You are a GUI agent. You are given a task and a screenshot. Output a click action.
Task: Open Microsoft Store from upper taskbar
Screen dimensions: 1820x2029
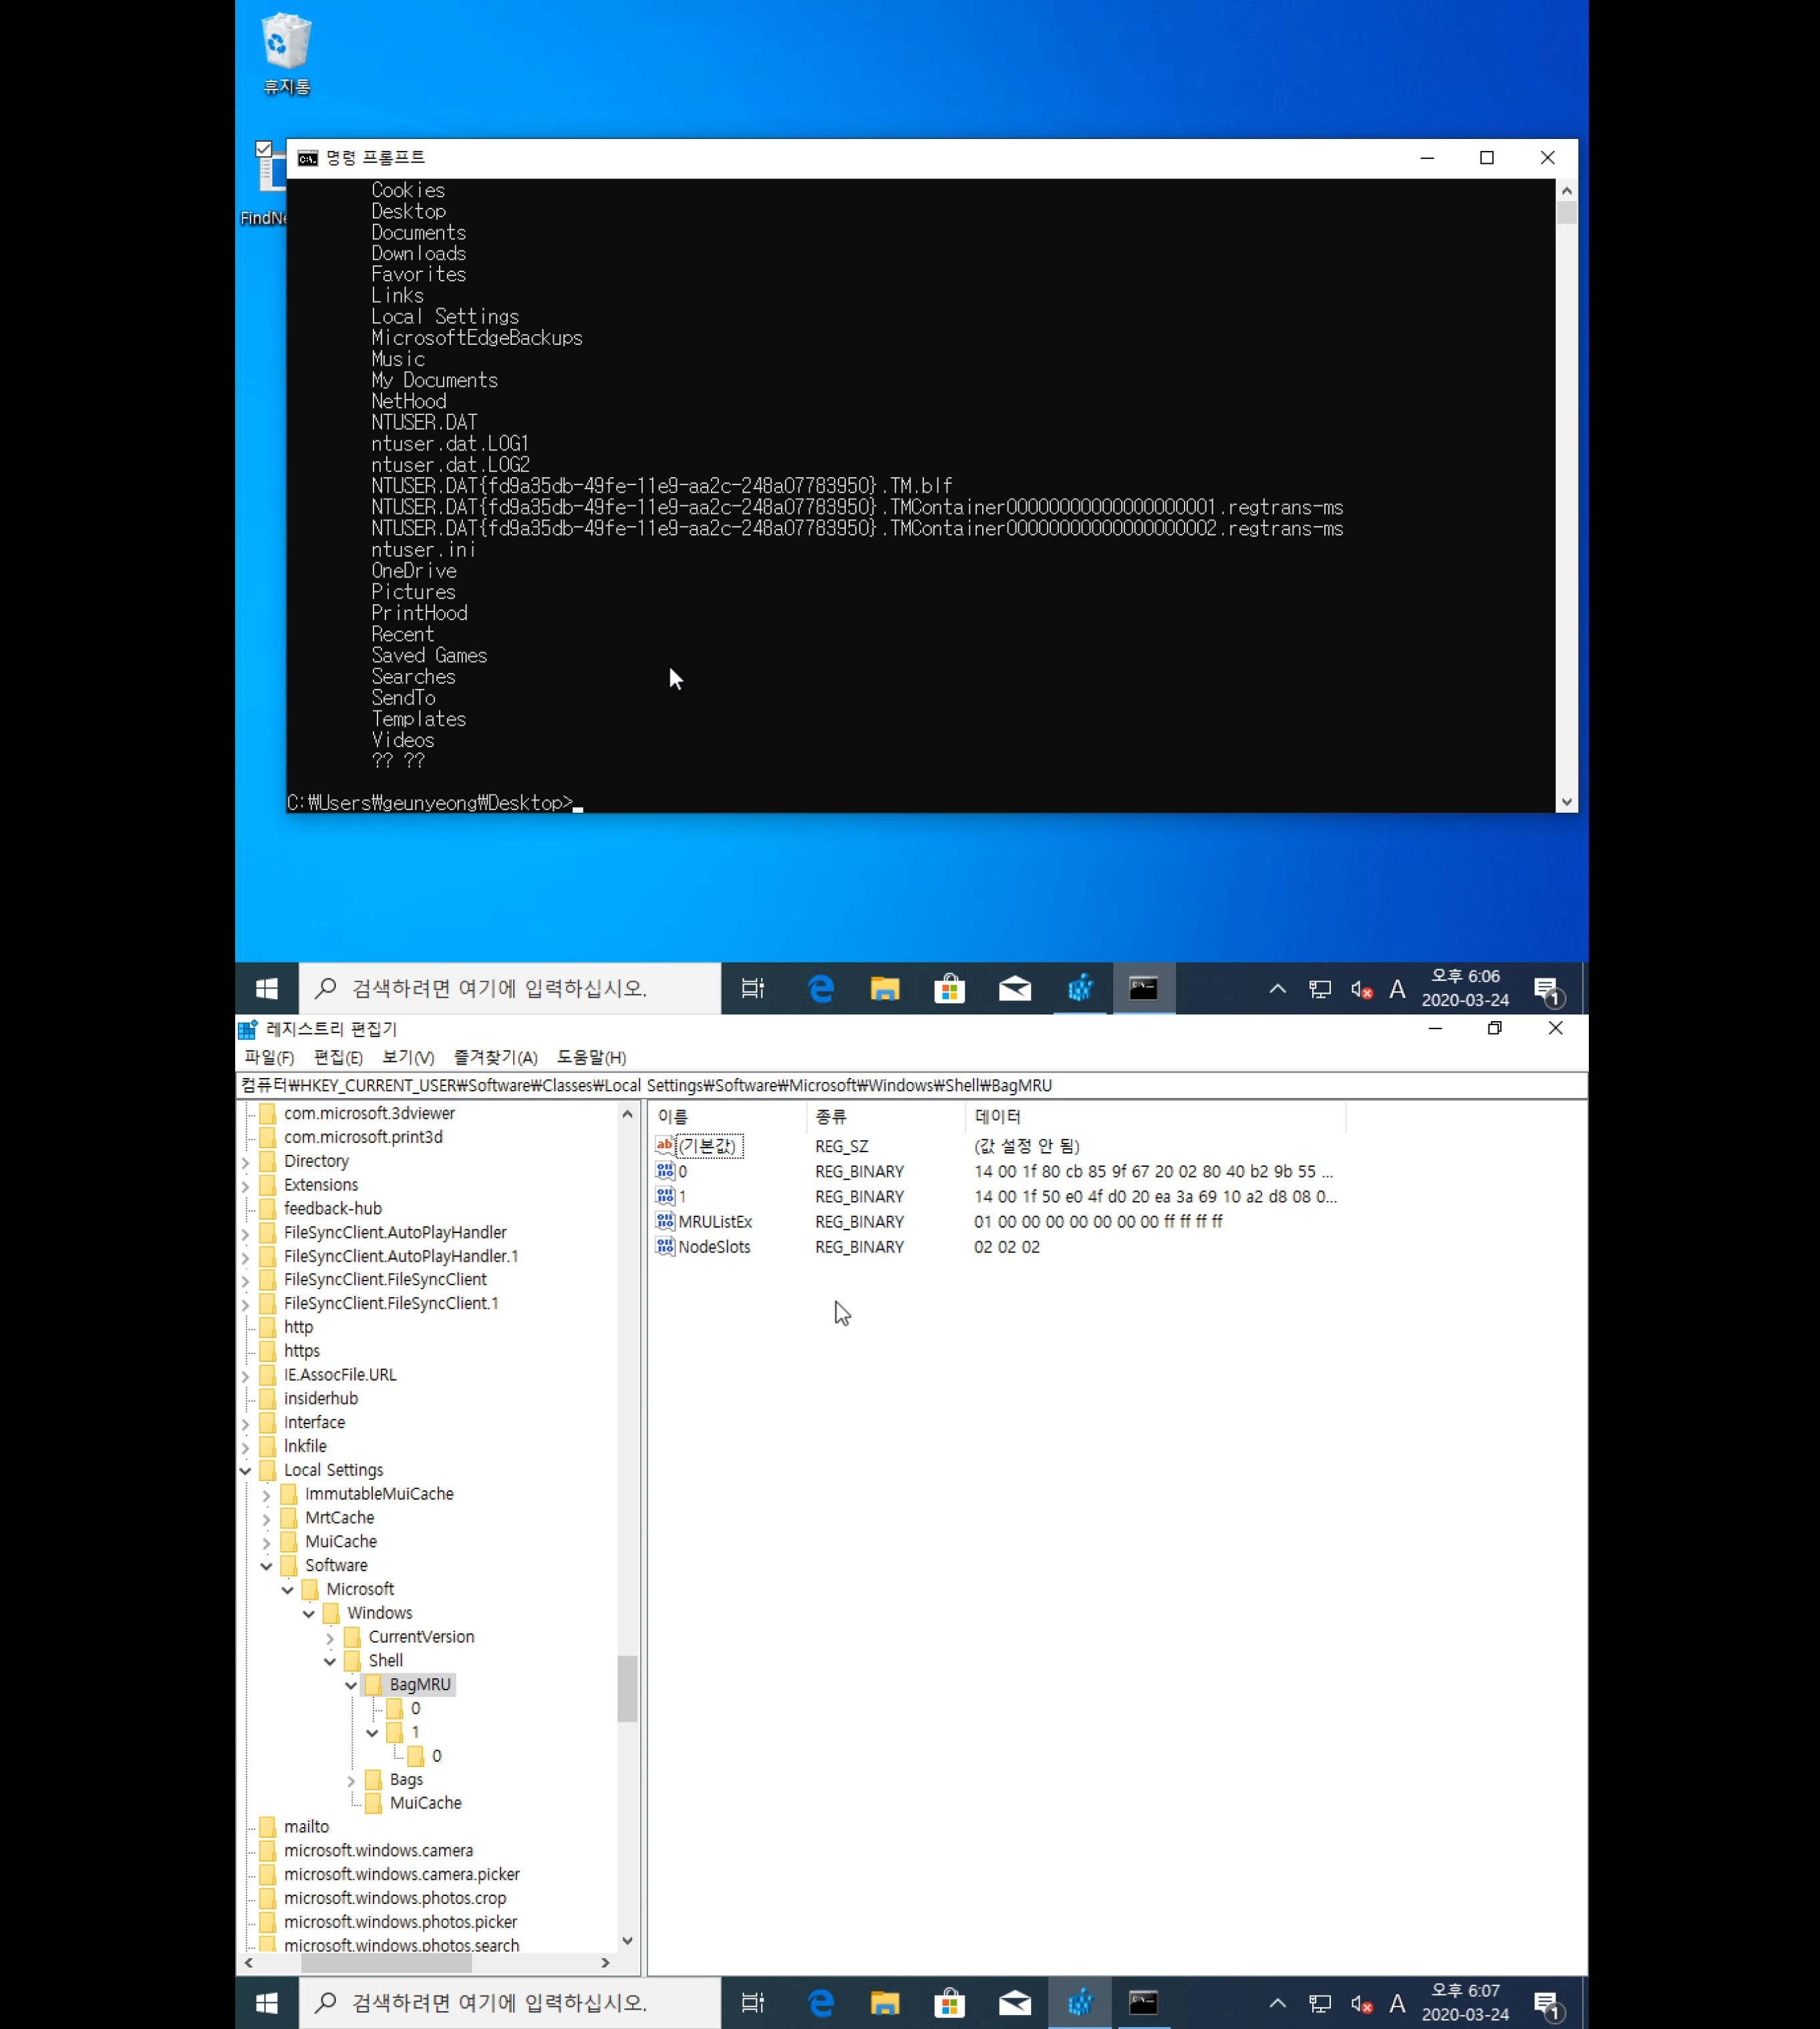coord(949,989)
